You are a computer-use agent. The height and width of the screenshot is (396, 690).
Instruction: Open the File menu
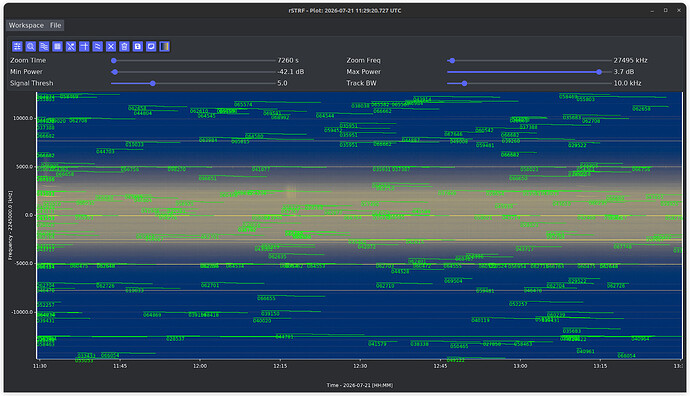click(x=55, y=26)
